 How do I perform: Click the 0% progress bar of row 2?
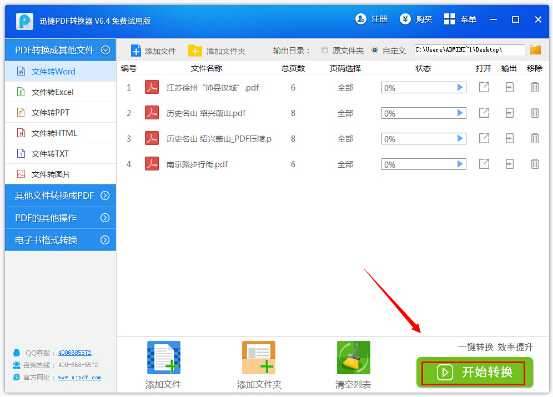click(x=424, y=113)
